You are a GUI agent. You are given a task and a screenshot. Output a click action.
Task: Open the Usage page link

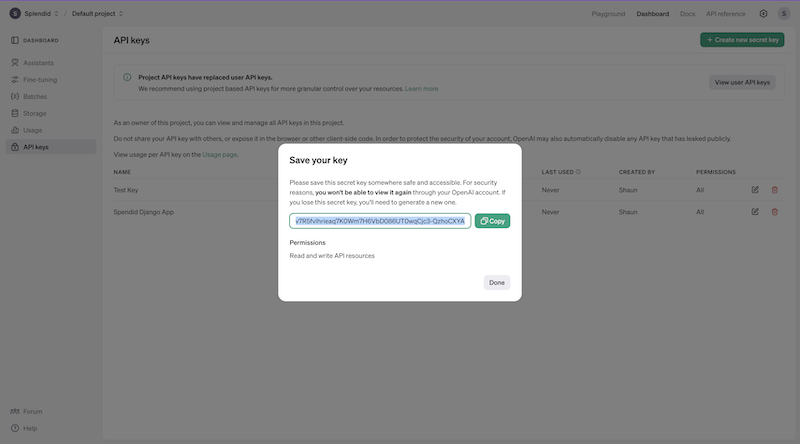click(220, 155)
